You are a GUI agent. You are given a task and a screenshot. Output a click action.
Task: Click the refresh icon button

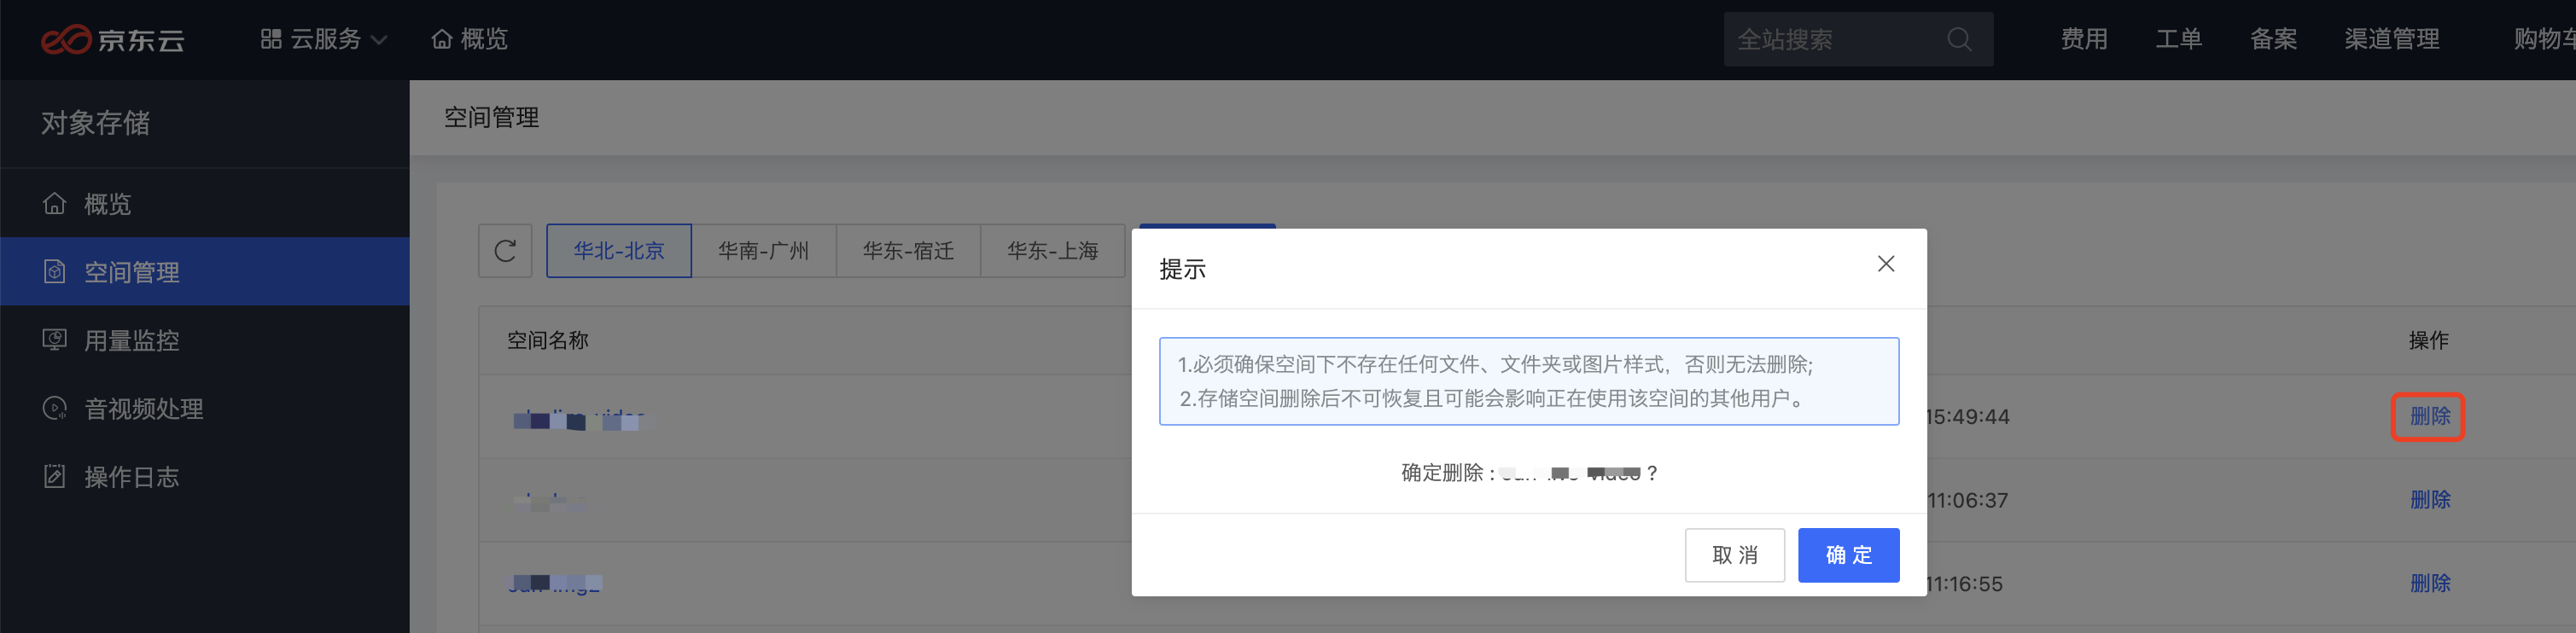click(x=505, y=250)
